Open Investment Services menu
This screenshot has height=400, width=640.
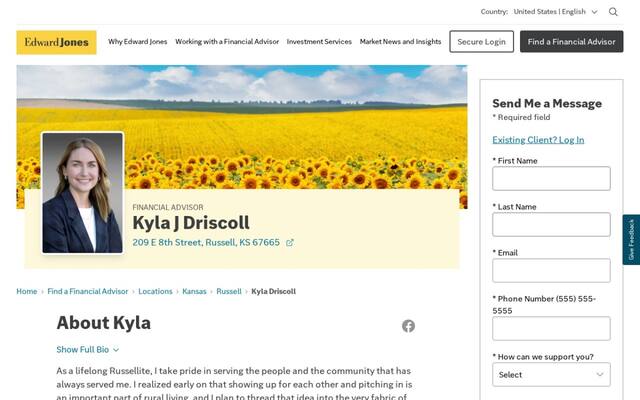tap(319, 42)
